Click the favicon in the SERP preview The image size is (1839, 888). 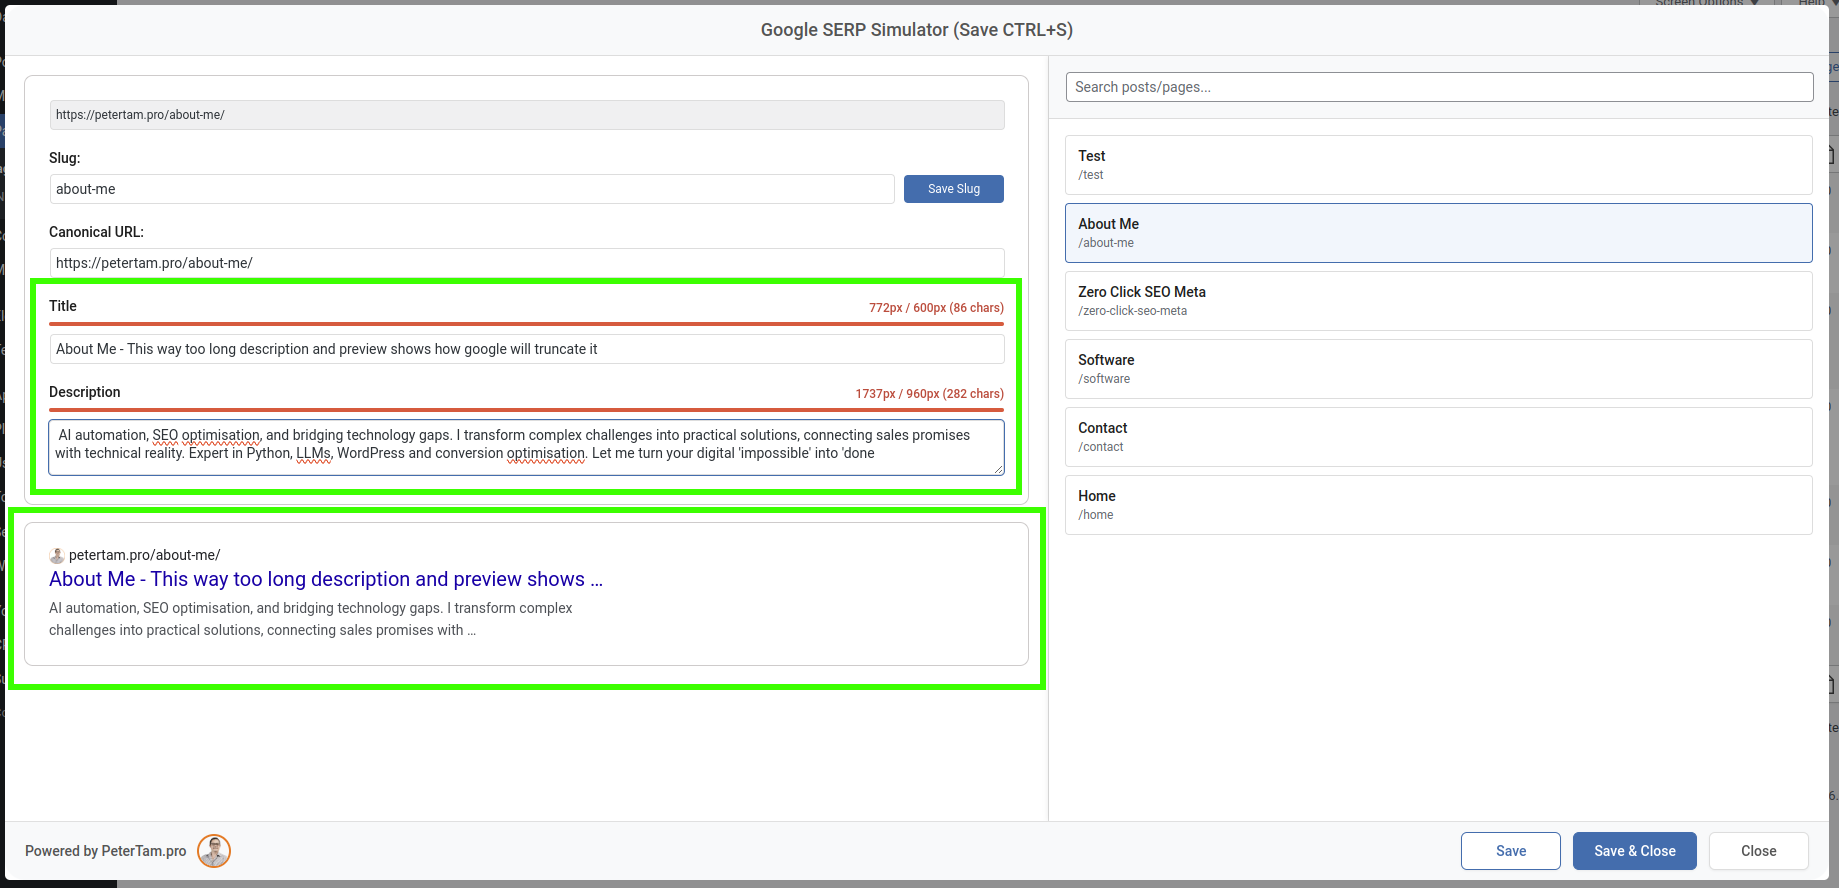tap(57, 555)
